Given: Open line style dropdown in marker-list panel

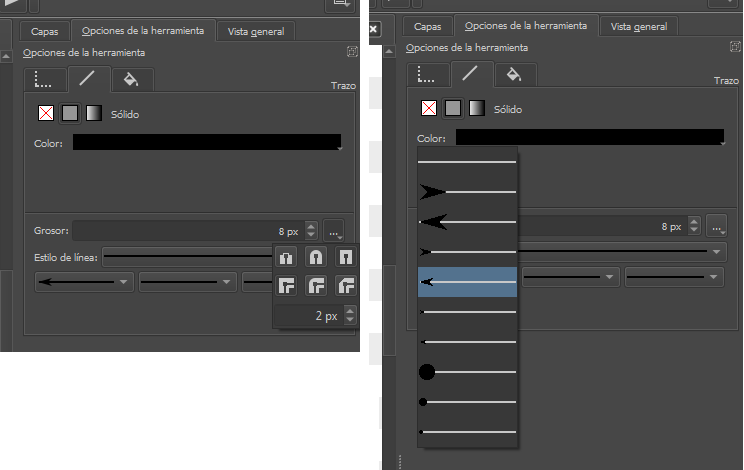Looking at the screenshot, I should (622, 251).
